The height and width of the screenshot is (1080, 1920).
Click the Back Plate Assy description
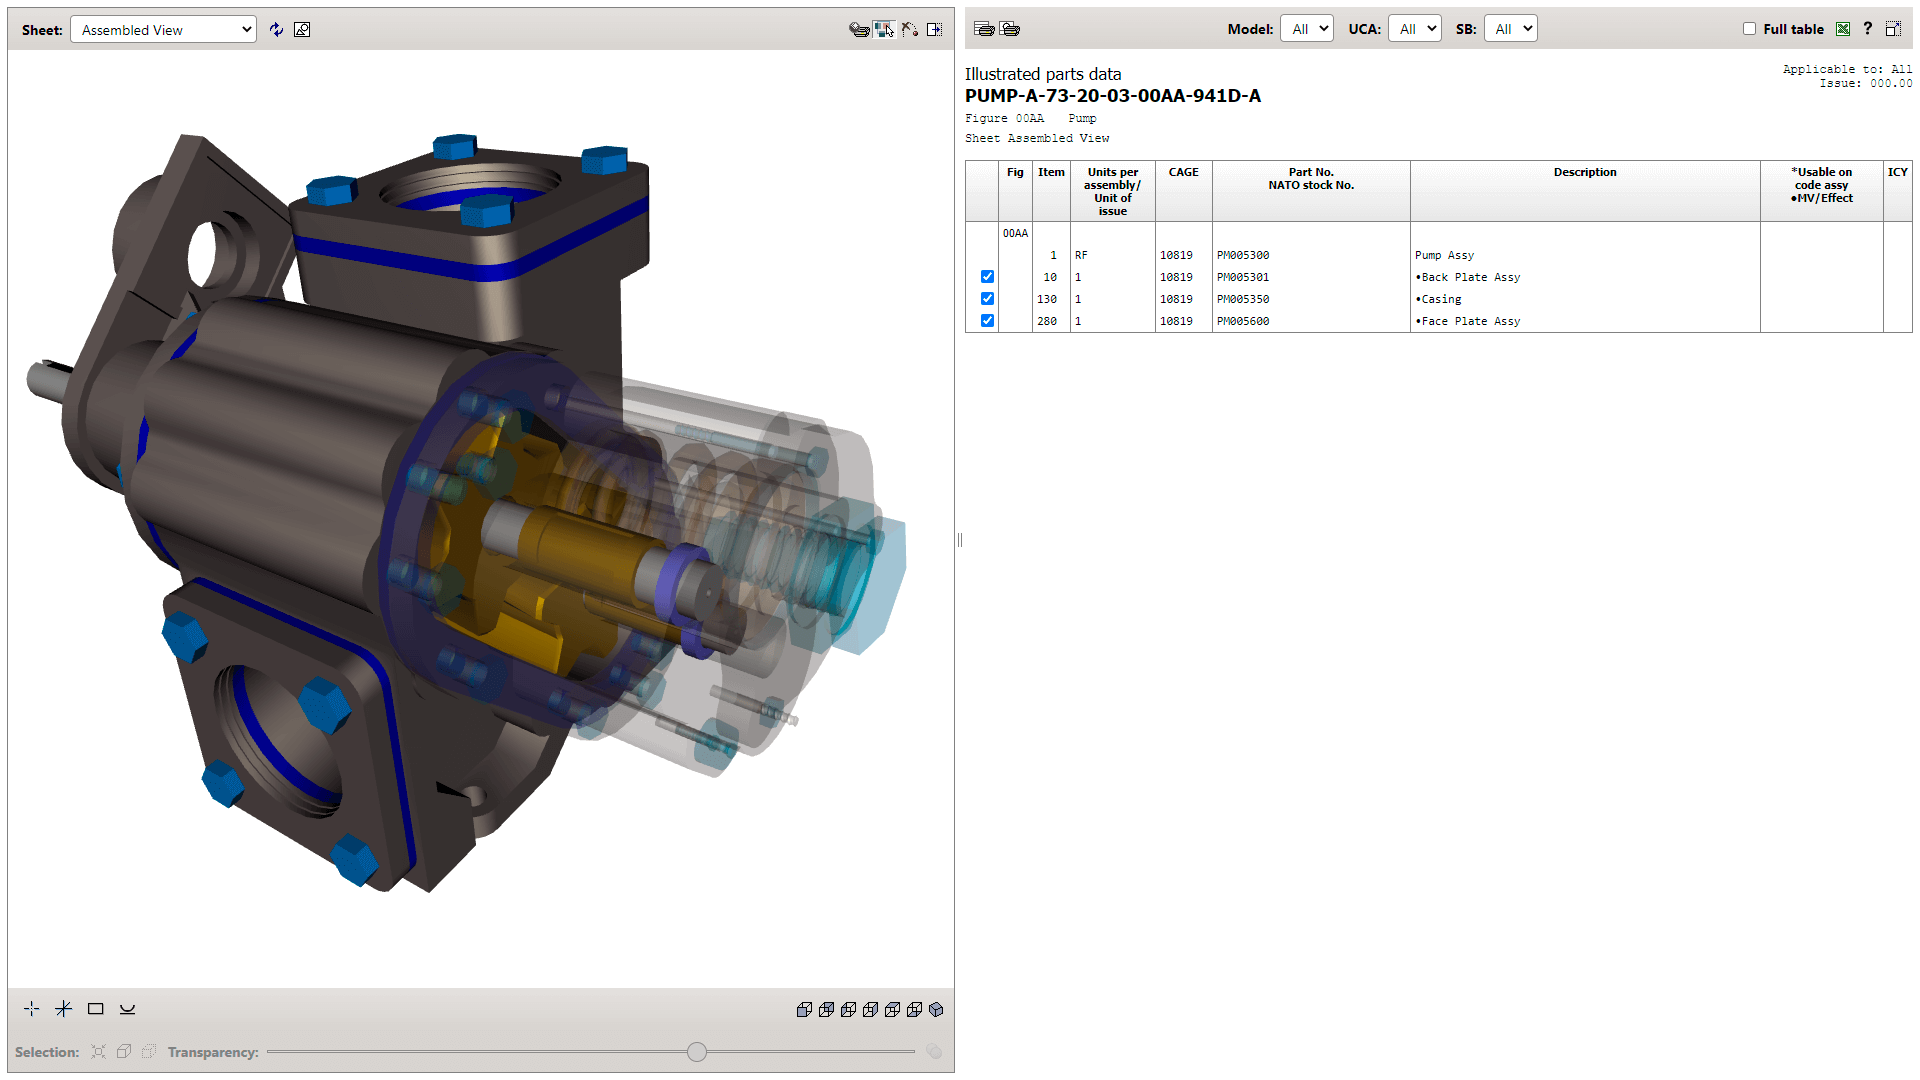pos(1468,277)
